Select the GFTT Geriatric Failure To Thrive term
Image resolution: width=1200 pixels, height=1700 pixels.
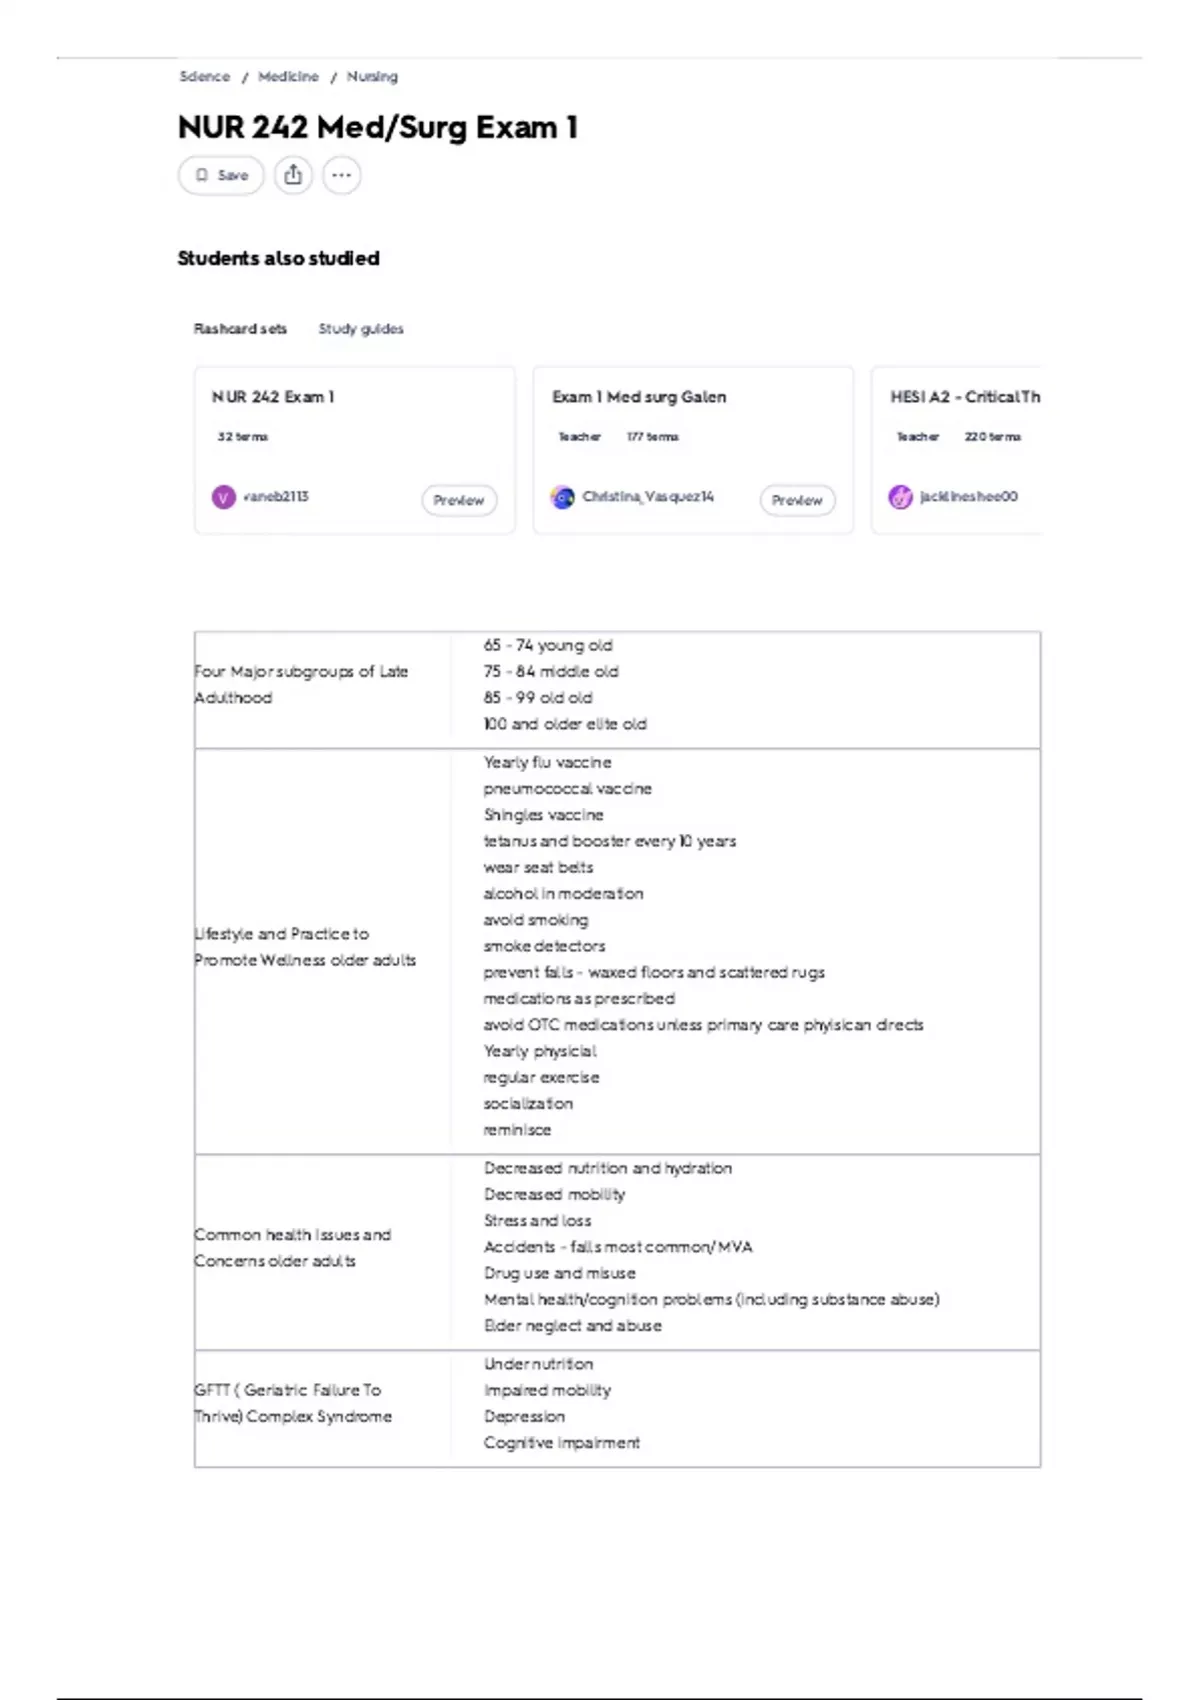293,1403
